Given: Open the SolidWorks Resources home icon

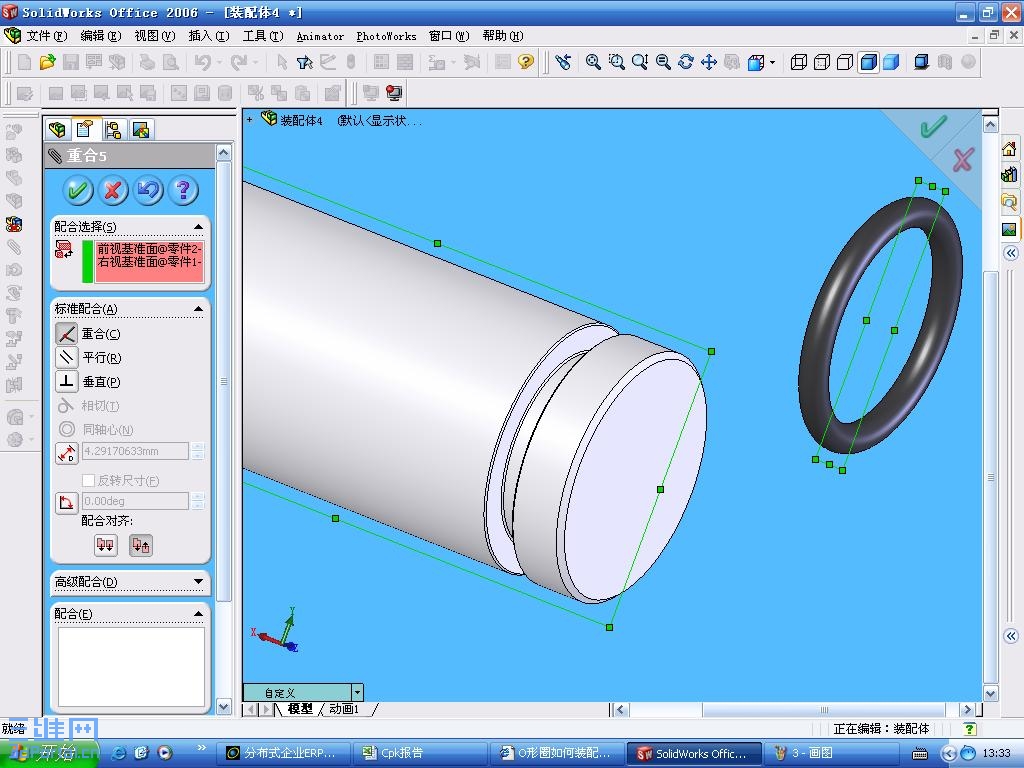Looking at the screenshot, I should [x=1009, y=149].
